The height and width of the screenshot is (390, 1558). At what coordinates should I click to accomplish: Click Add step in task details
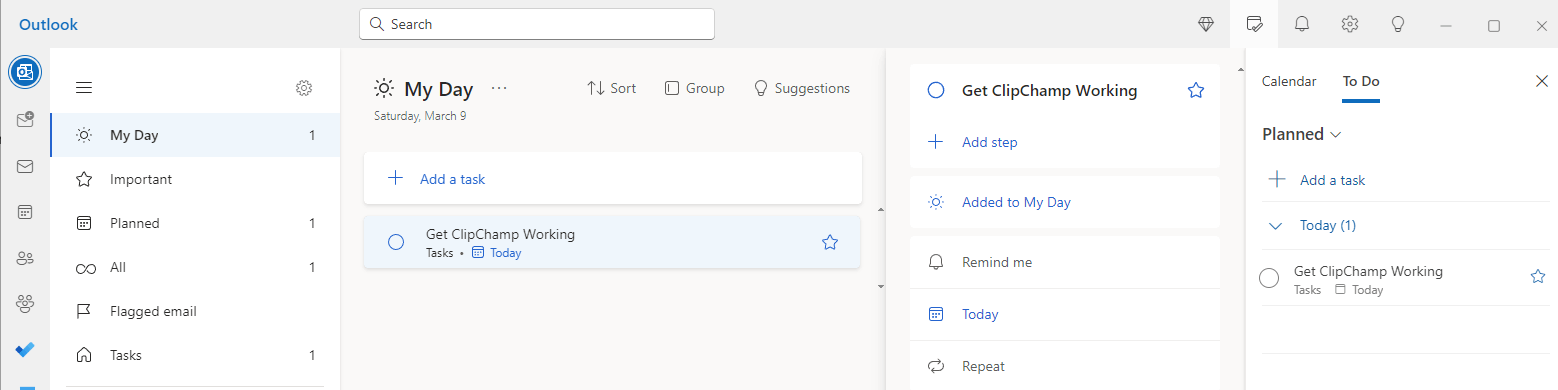click(989, 142)
